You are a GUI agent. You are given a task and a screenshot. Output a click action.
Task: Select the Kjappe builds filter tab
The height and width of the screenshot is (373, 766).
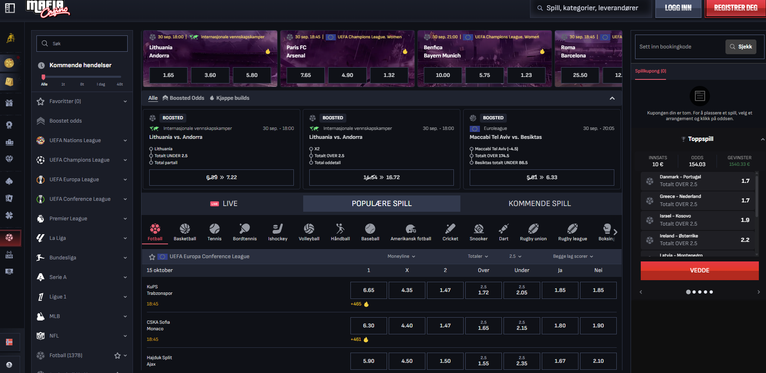tap(229, 98)
